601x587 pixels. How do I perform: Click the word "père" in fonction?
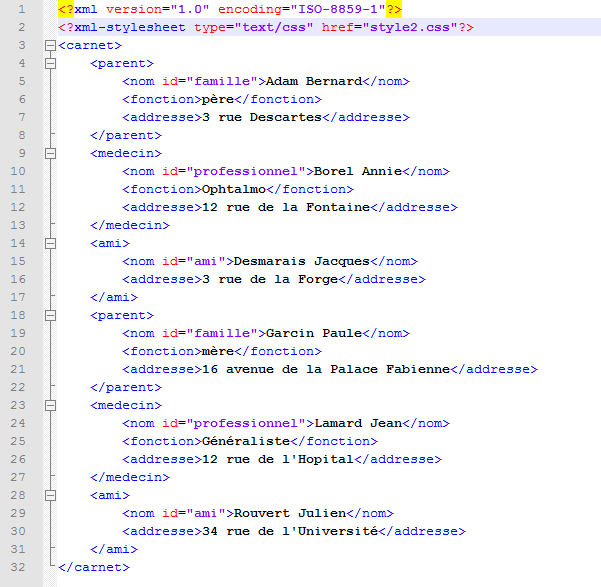coord(218,99)
